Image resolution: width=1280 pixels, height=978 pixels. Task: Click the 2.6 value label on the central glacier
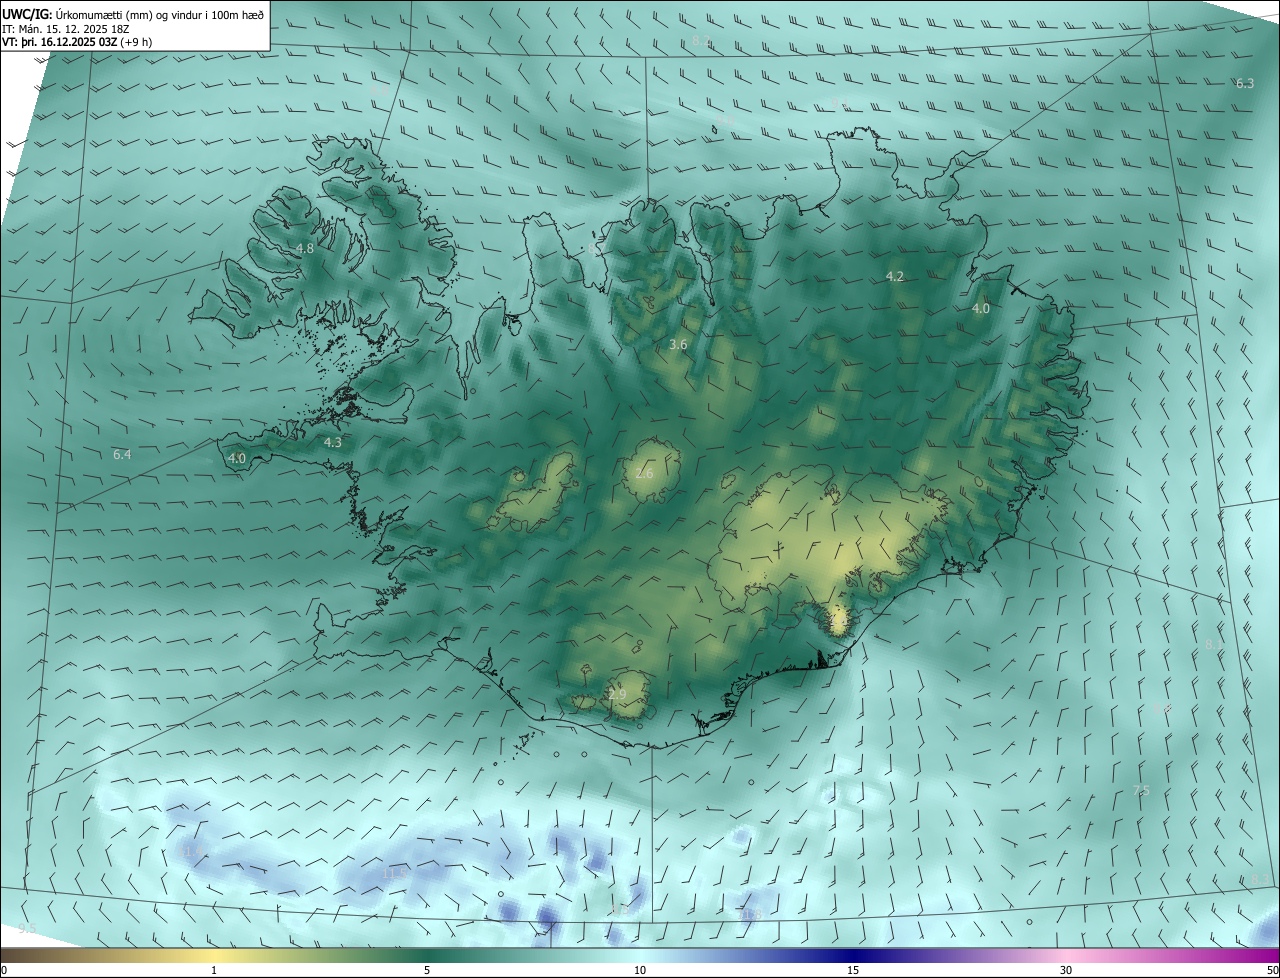coord(644,473)
